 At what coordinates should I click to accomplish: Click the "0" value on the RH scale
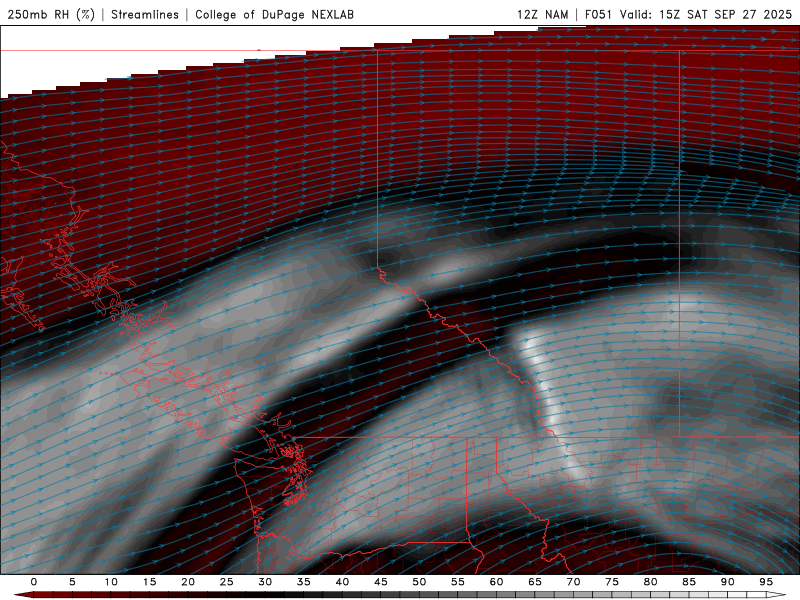tap(34, 582)
